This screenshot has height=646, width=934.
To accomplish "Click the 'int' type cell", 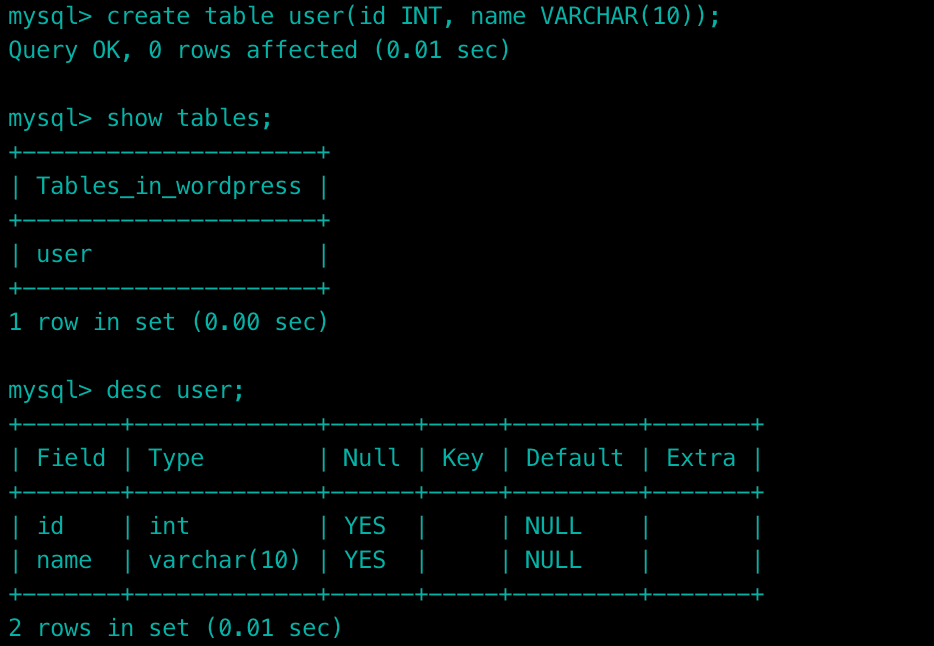I will coord(169,526).
